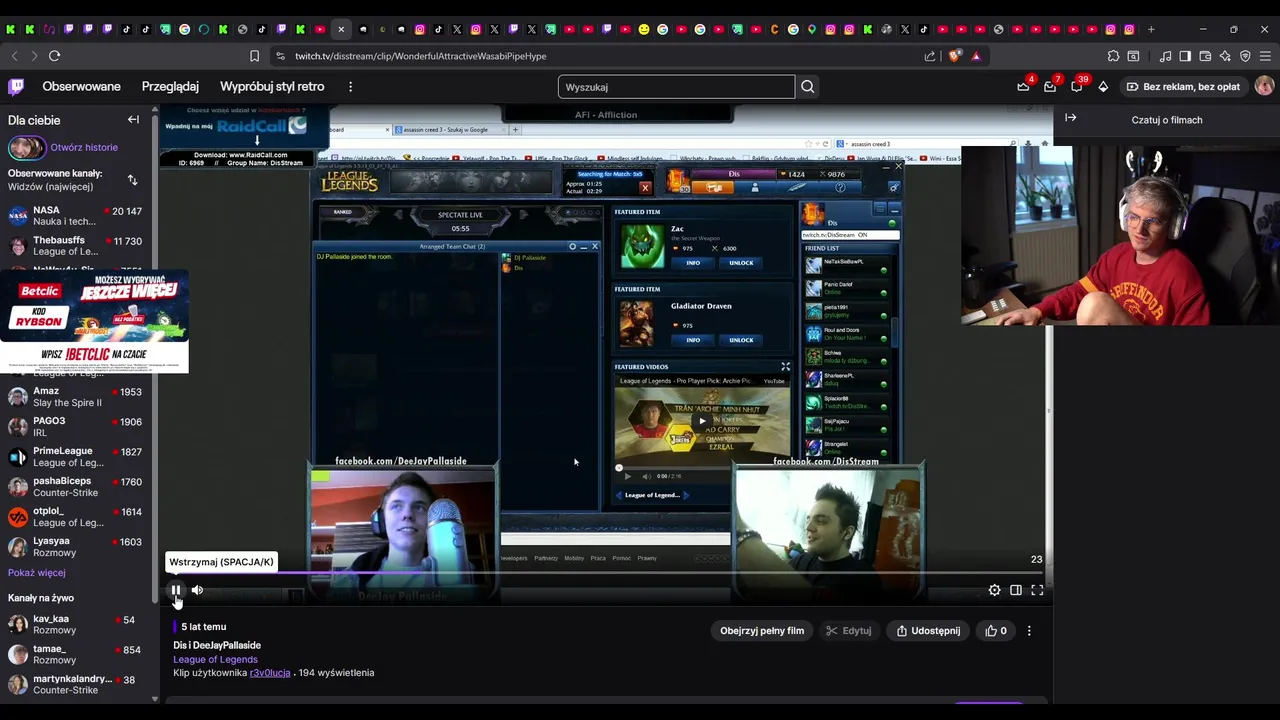The height and width of the screenshot is (720, 1280).
Task: Open r3v0lucja user profile link
Action: [270, 673]
